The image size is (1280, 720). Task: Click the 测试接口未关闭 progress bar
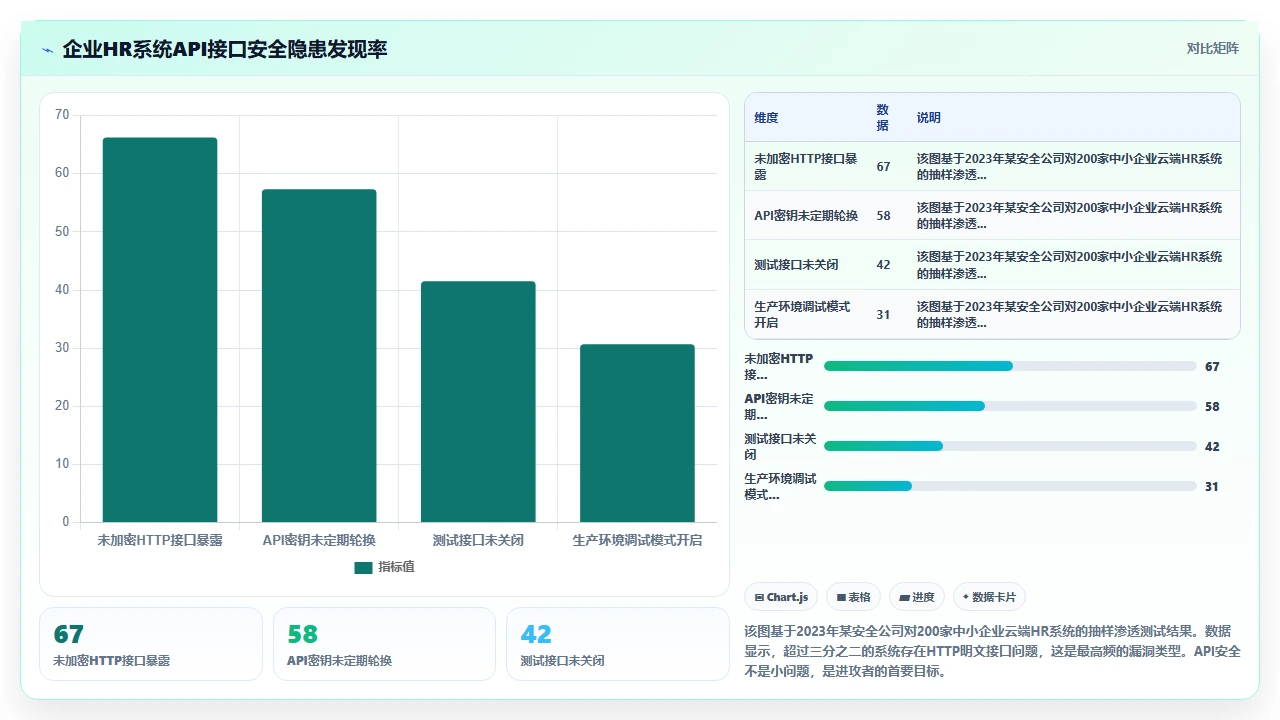tap(1010, 446)
